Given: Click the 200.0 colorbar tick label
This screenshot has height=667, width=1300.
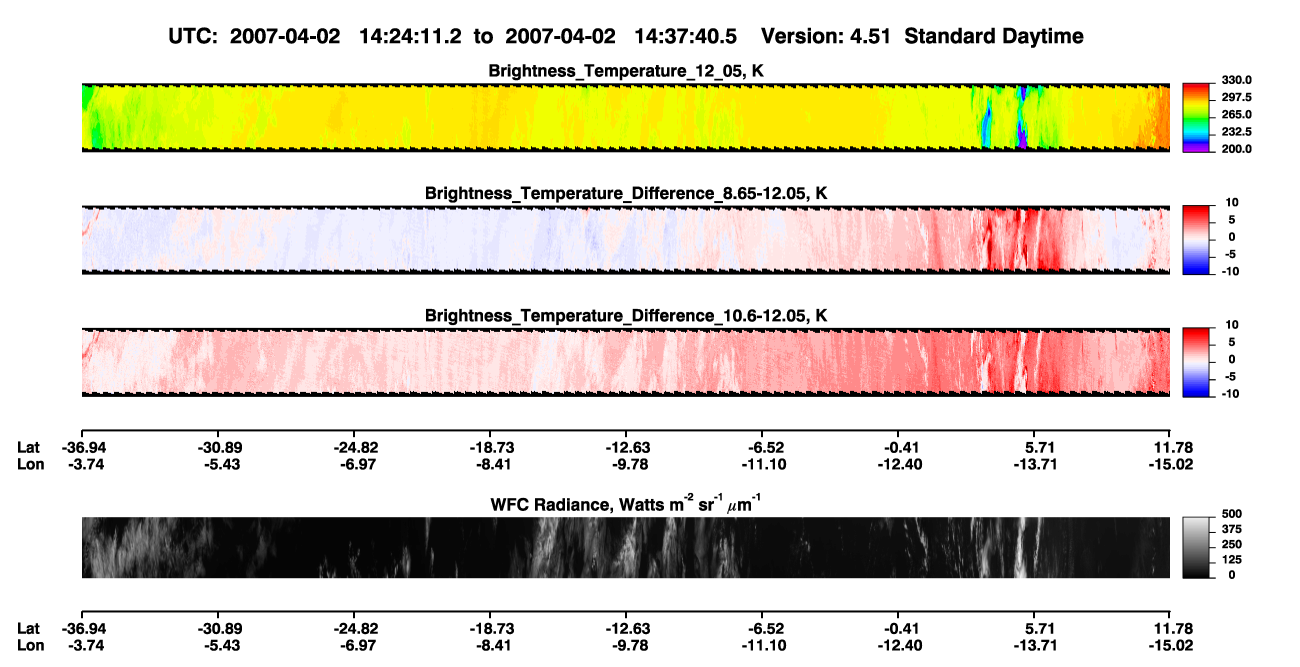Looking at the screenshot, I should 1236,149.
